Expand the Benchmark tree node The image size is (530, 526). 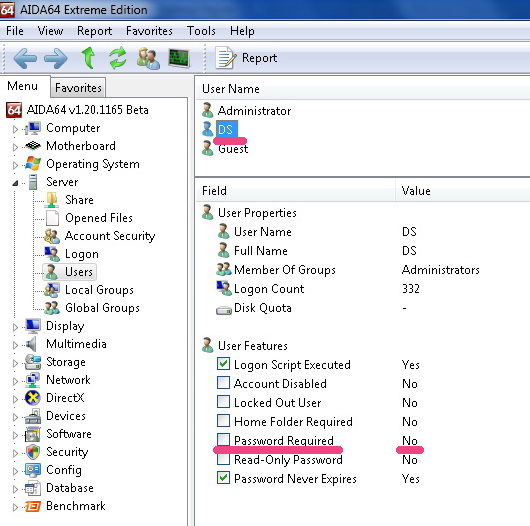click(15, 507)
